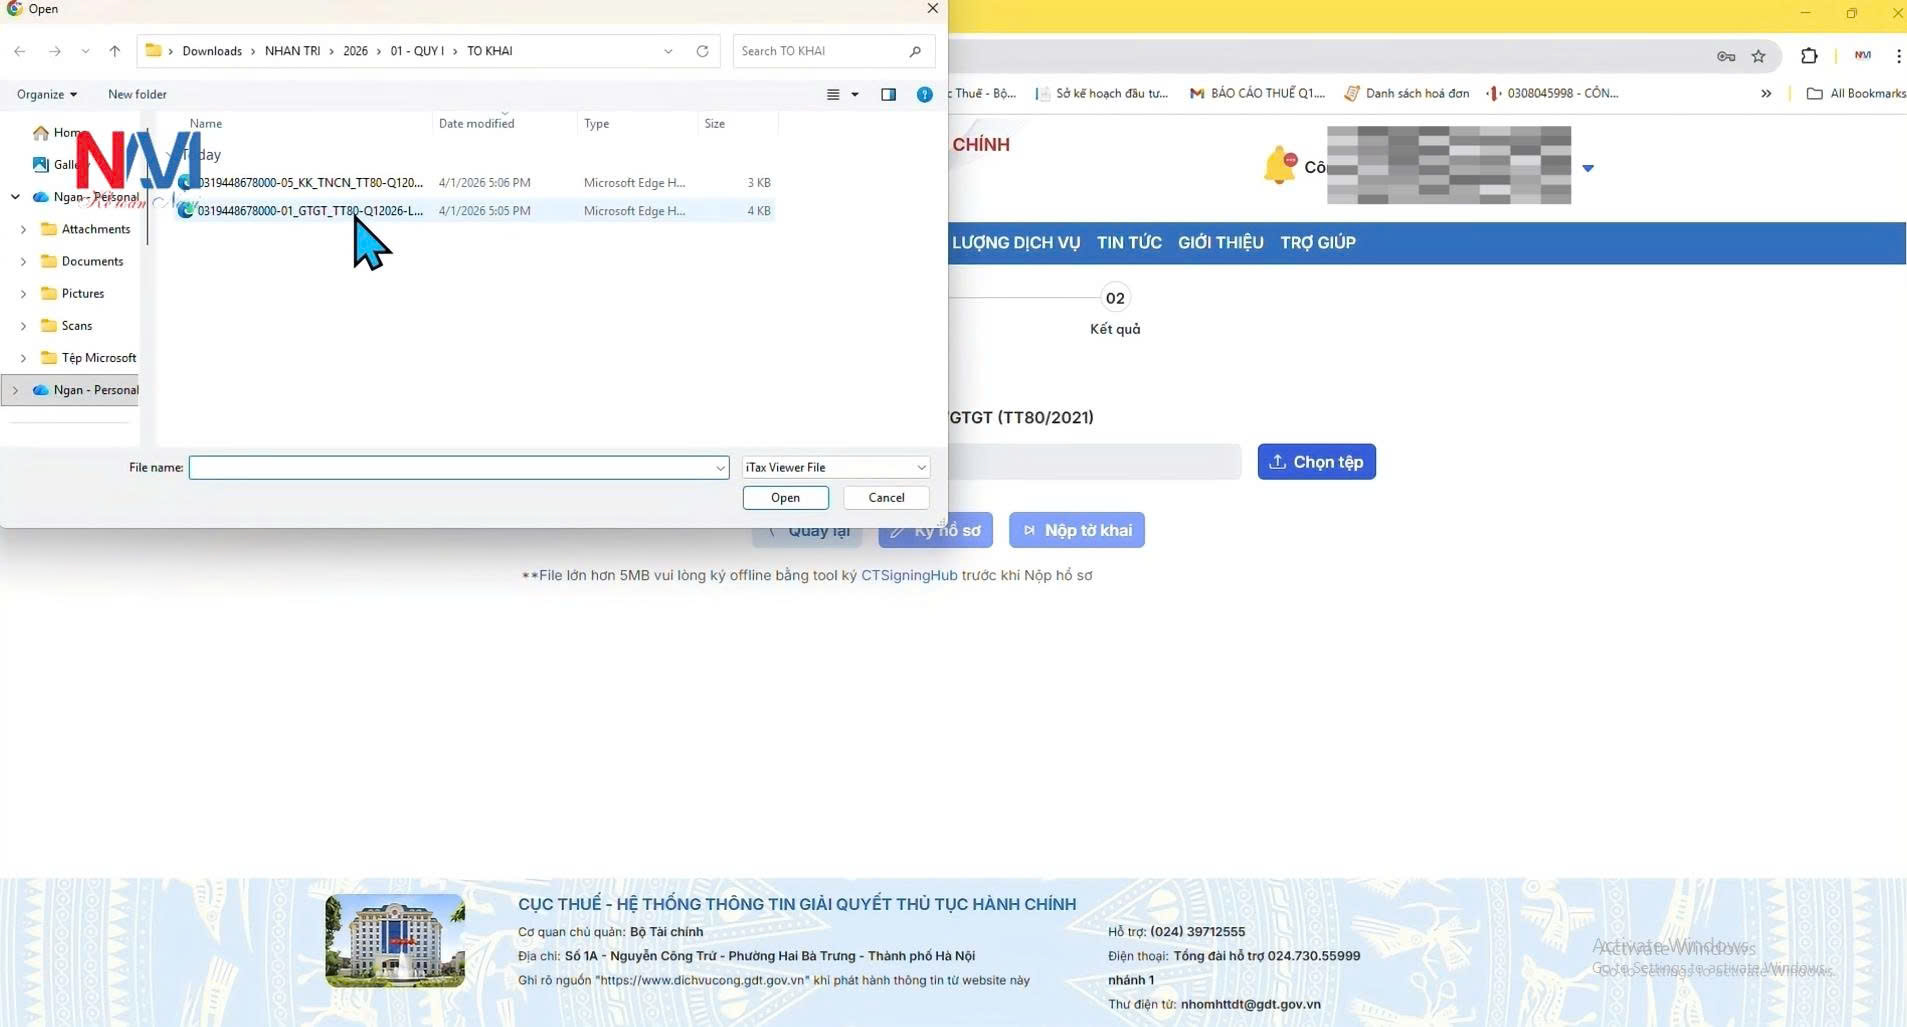
Task: Click the File name input field
Action: click(450, 468)
